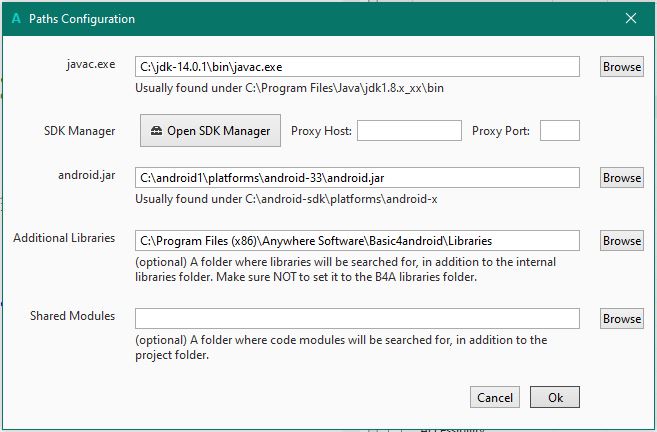Click the Additional Libraries label

coord(64,238)
